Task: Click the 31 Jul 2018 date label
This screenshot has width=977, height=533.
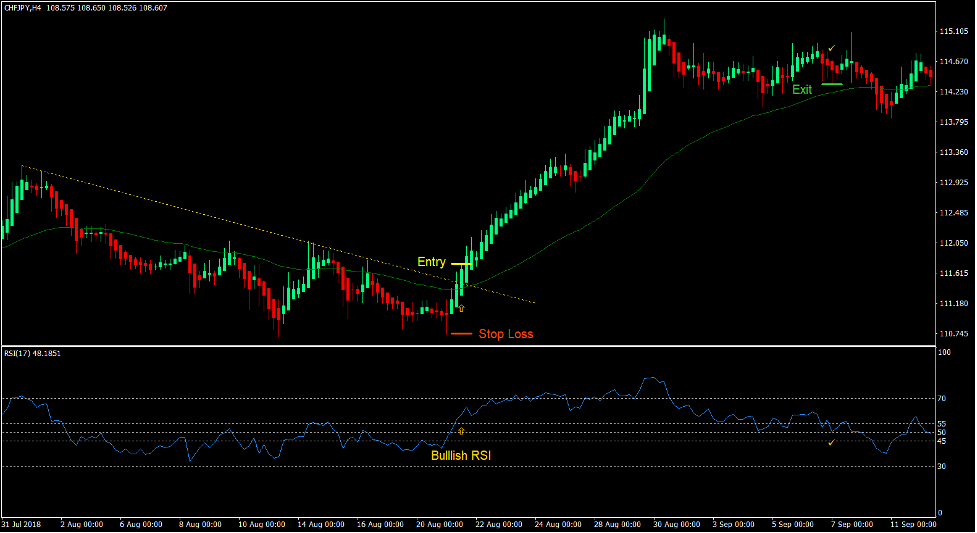Action: point(22,524)
